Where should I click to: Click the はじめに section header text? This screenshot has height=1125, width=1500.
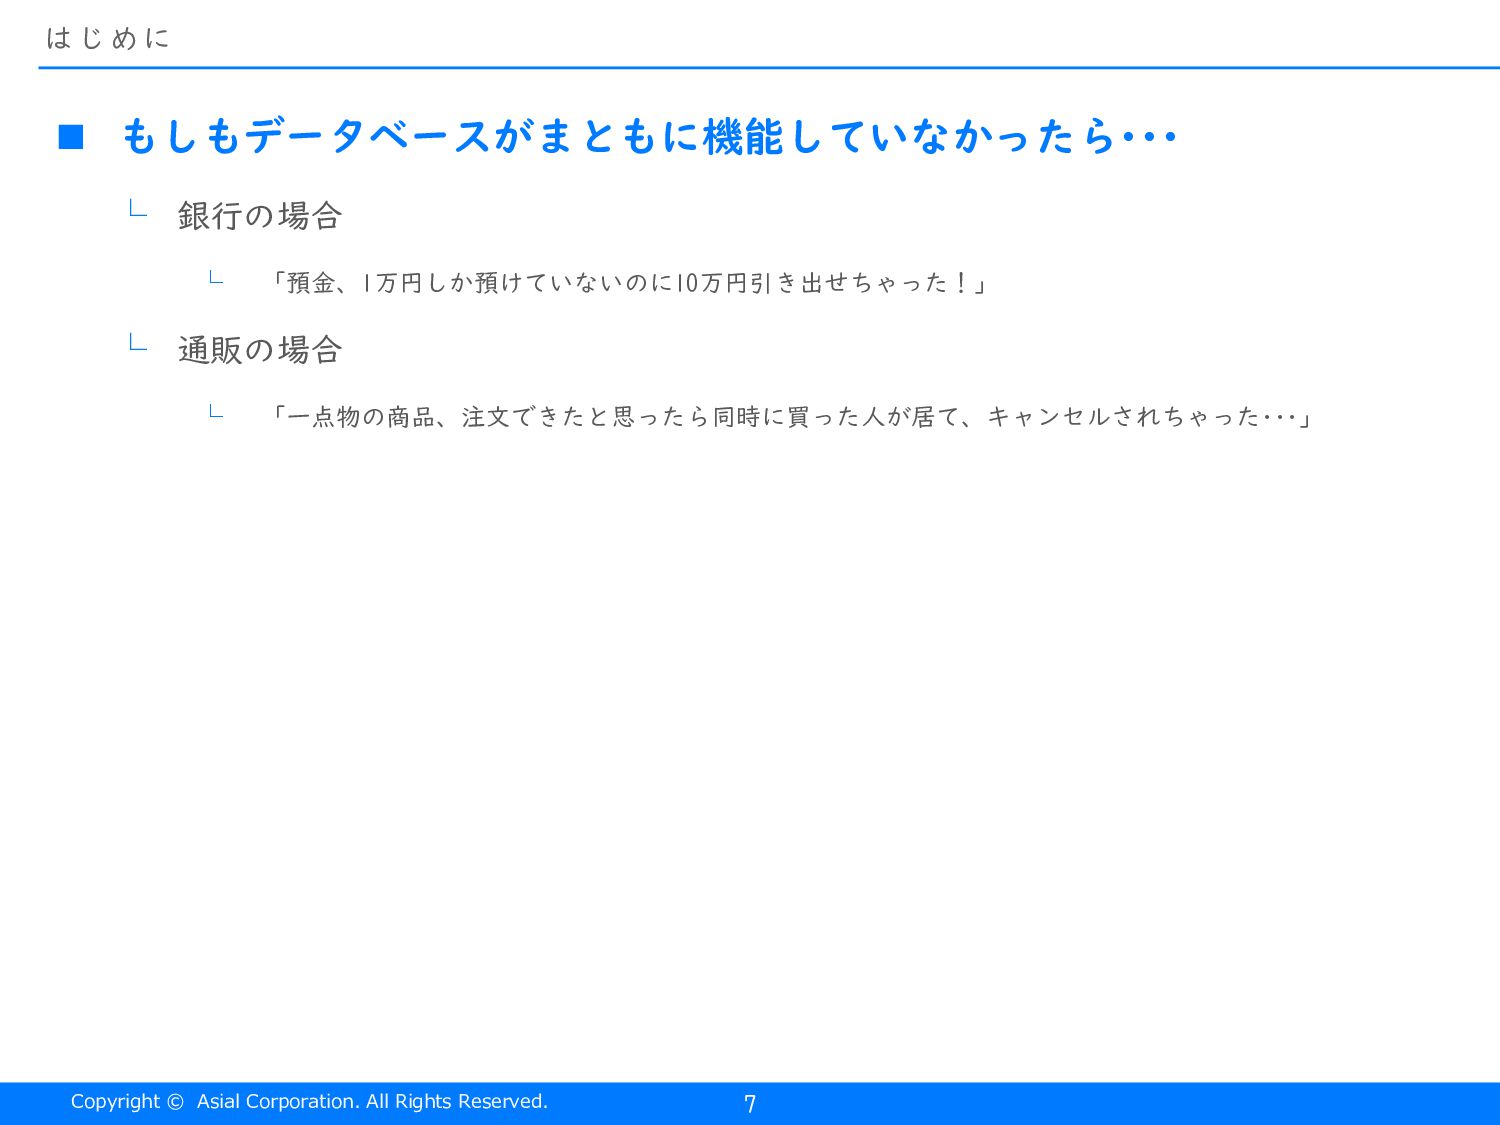click(108, 38)
